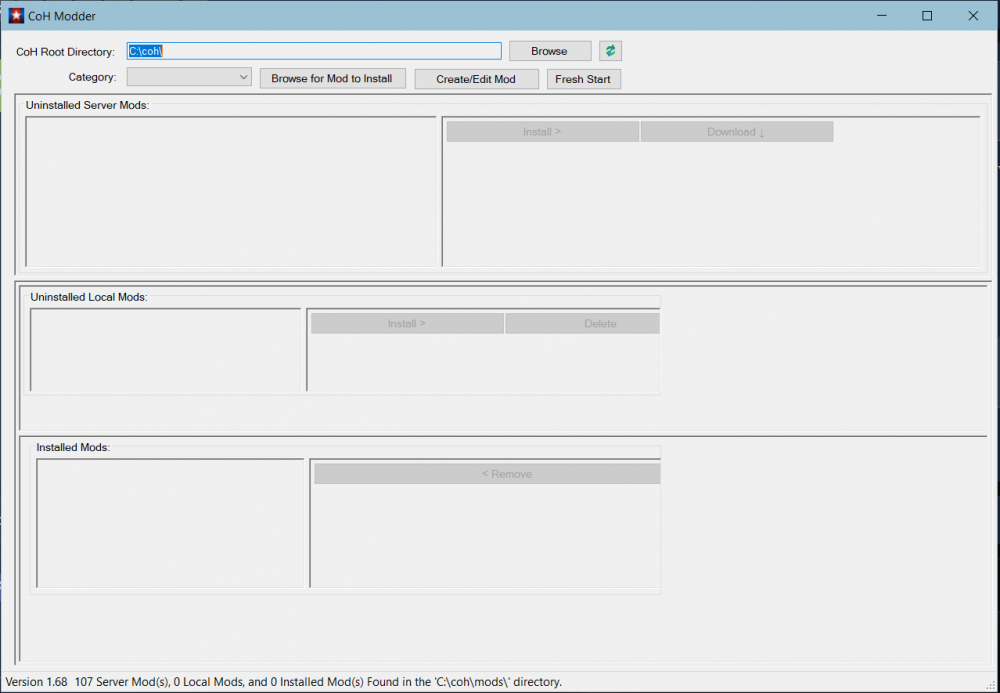Maximize the CoH Modder window
Image resolution: width=1000 pixels, height=693 pixels.
(x=927, y=16)
